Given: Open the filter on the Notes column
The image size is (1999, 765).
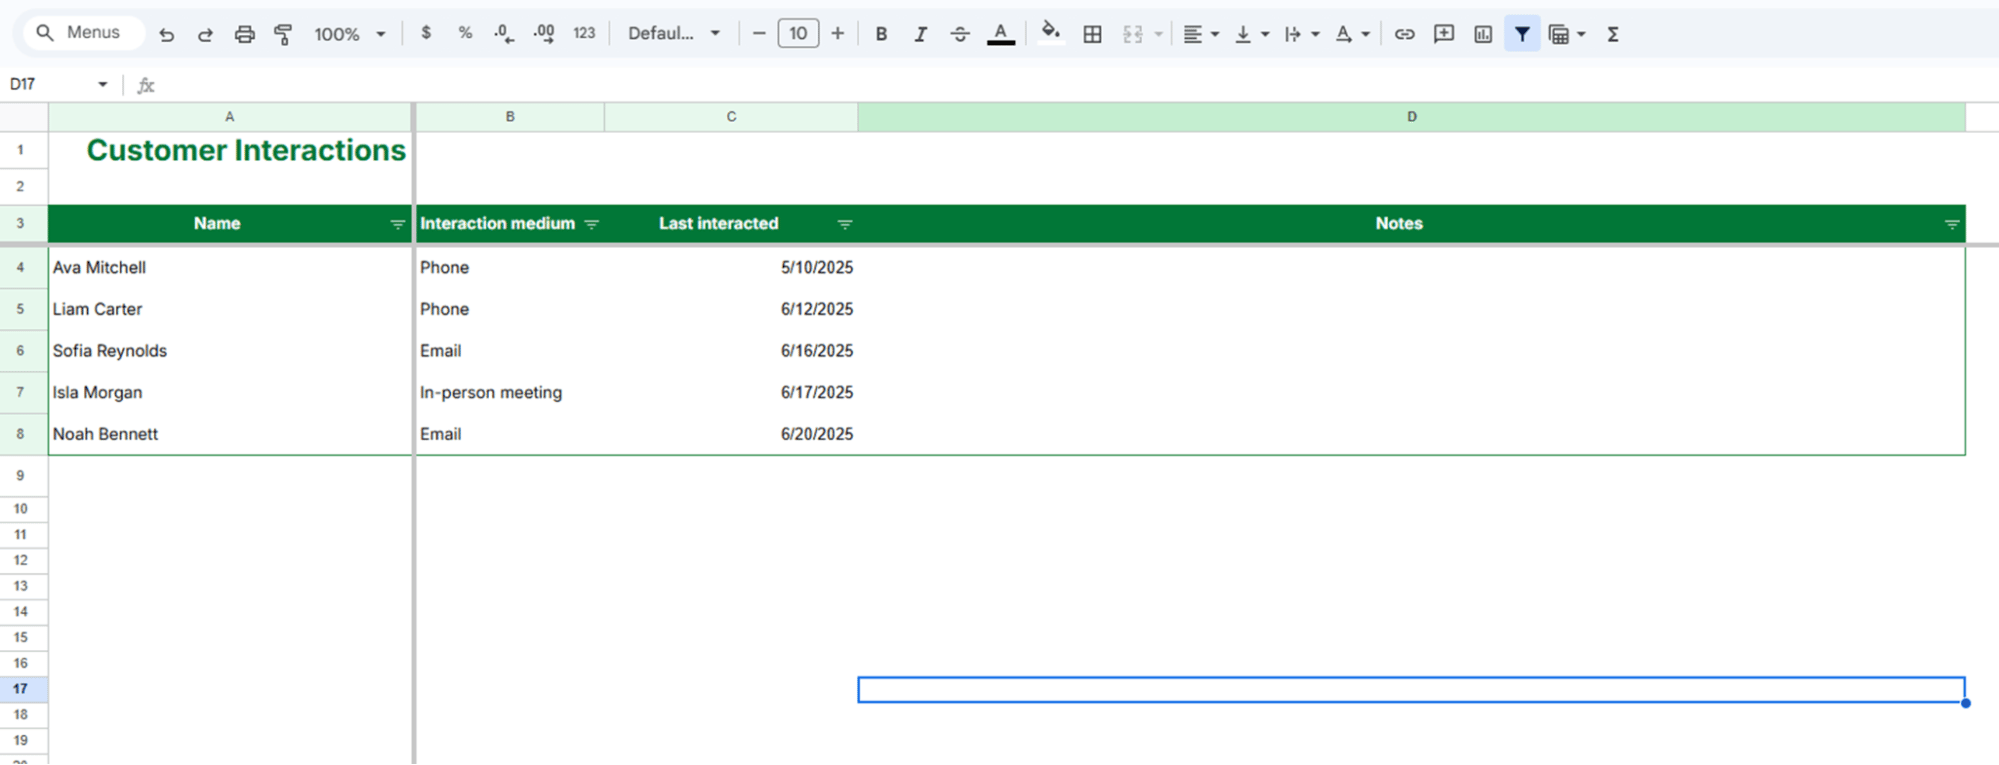Looking at the screenshot, I should pos(1952,224).
